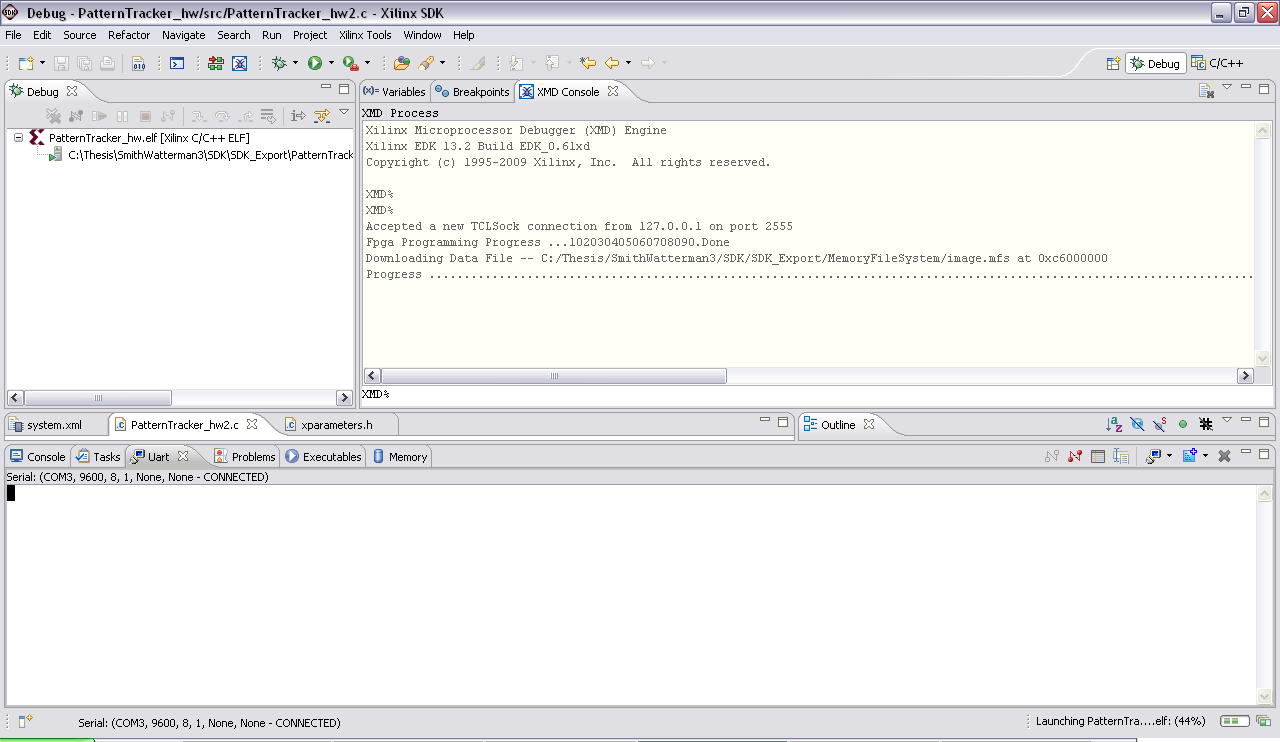Image resolution: width=1280 pixels, height=742 pixels.
Task: Open the system.xml editor tab
Action: pos(55,425)
